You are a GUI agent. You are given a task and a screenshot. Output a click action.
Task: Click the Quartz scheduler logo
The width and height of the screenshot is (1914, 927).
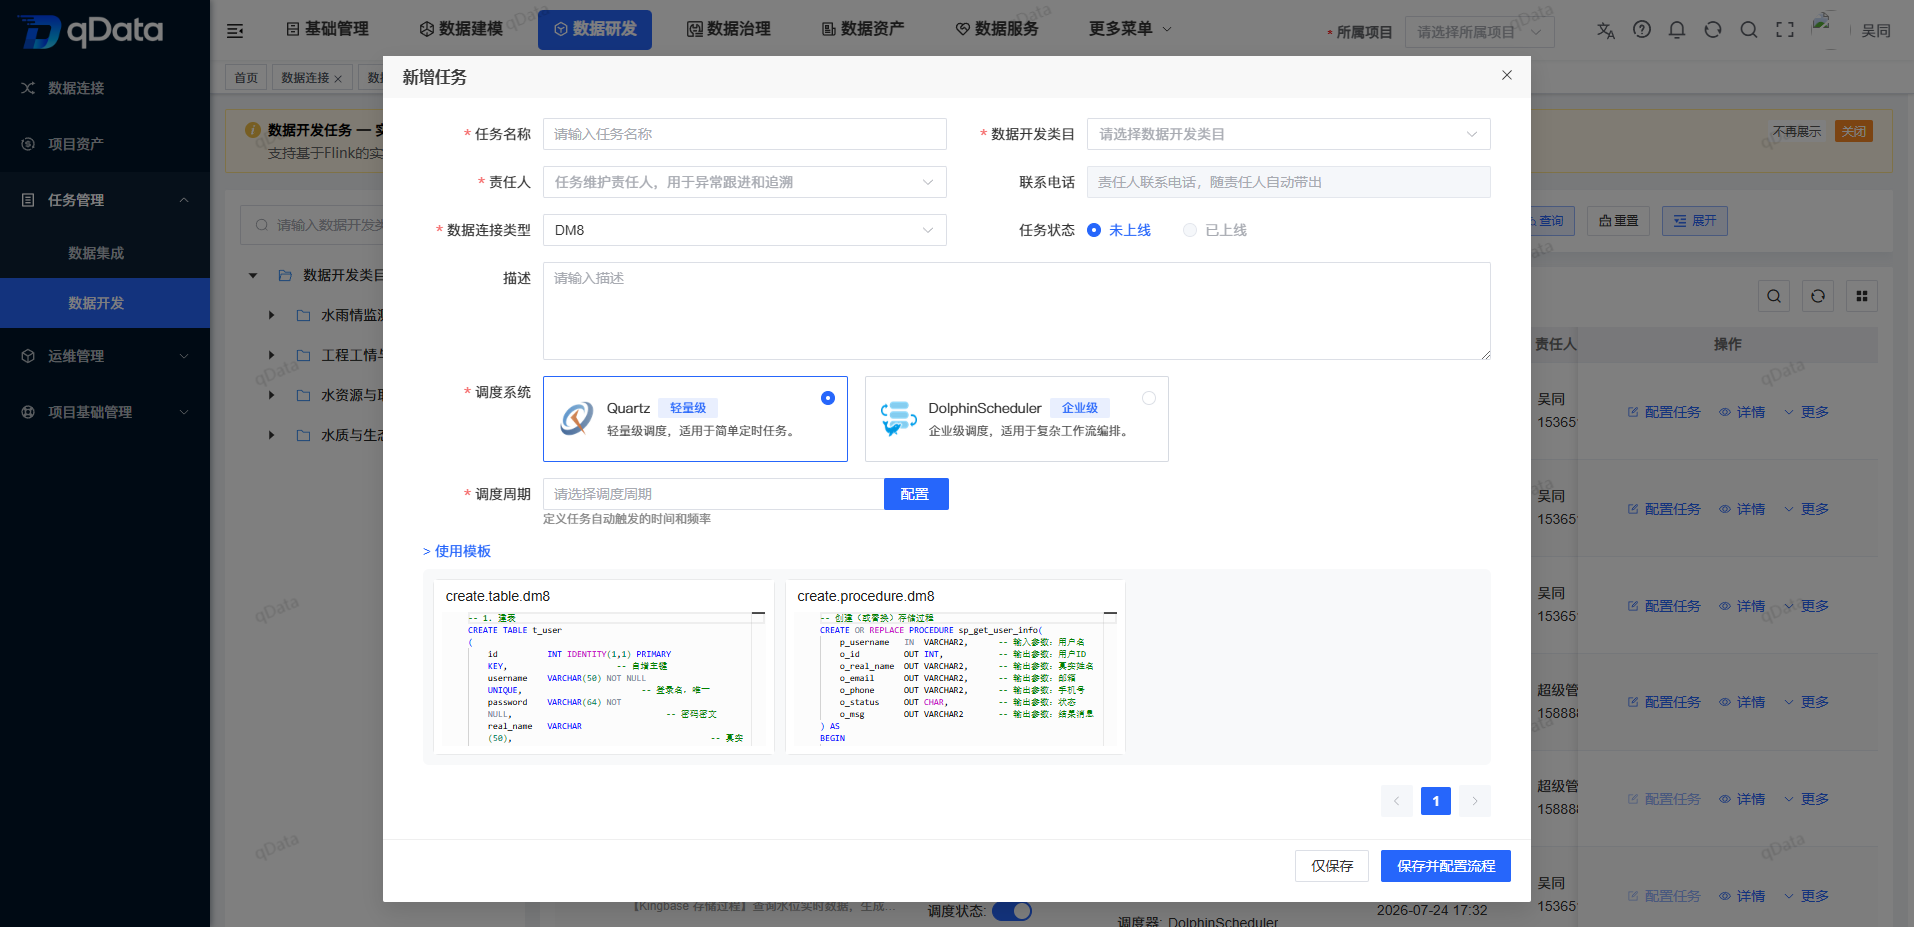pyautogui.click(x=577, y=418)
